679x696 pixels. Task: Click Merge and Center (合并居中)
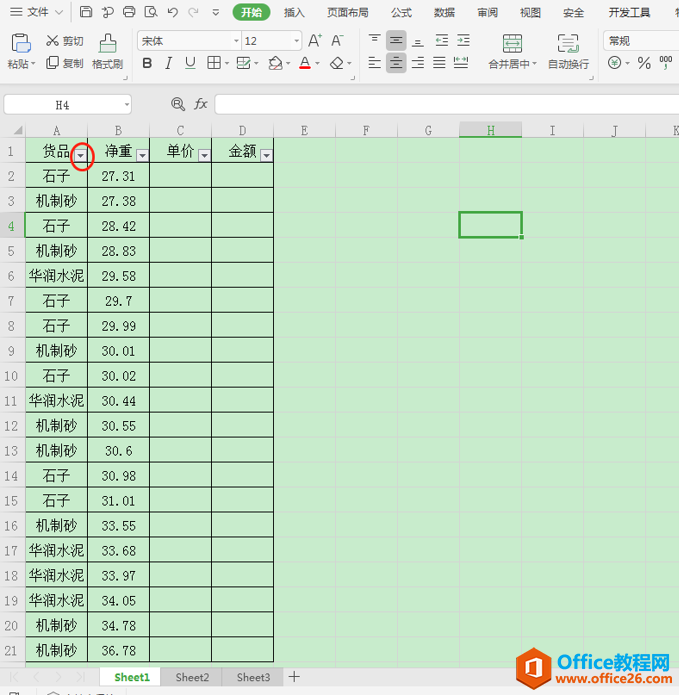coord(512,51)
